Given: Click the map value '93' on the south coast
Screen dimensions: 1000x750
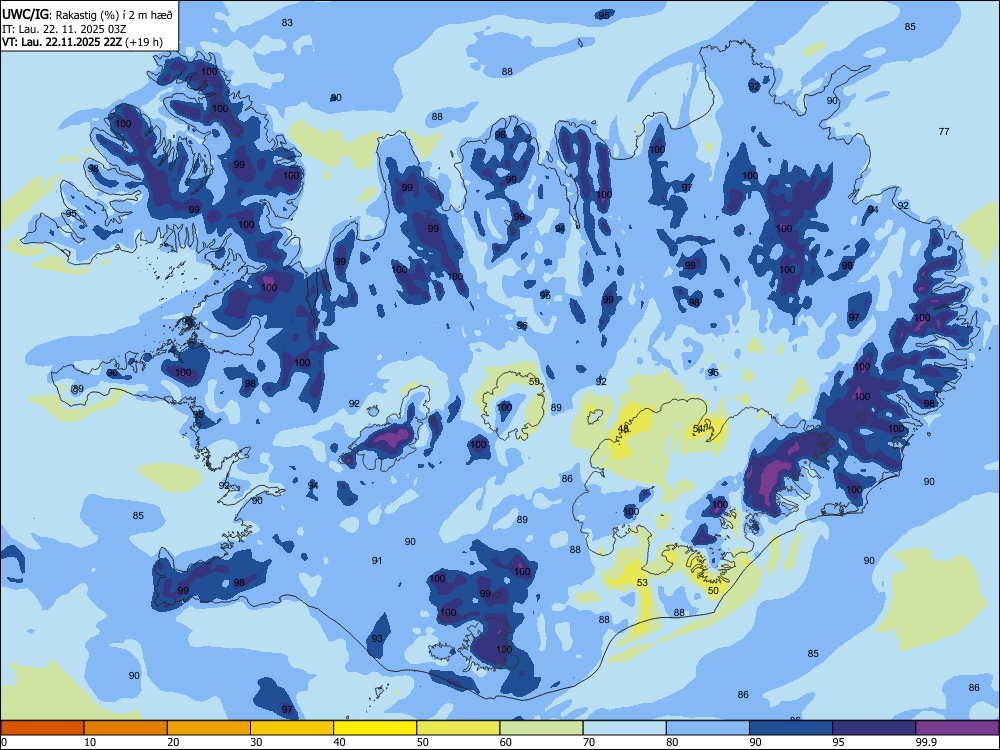Looking at the screenshot, I should (377, 638).
